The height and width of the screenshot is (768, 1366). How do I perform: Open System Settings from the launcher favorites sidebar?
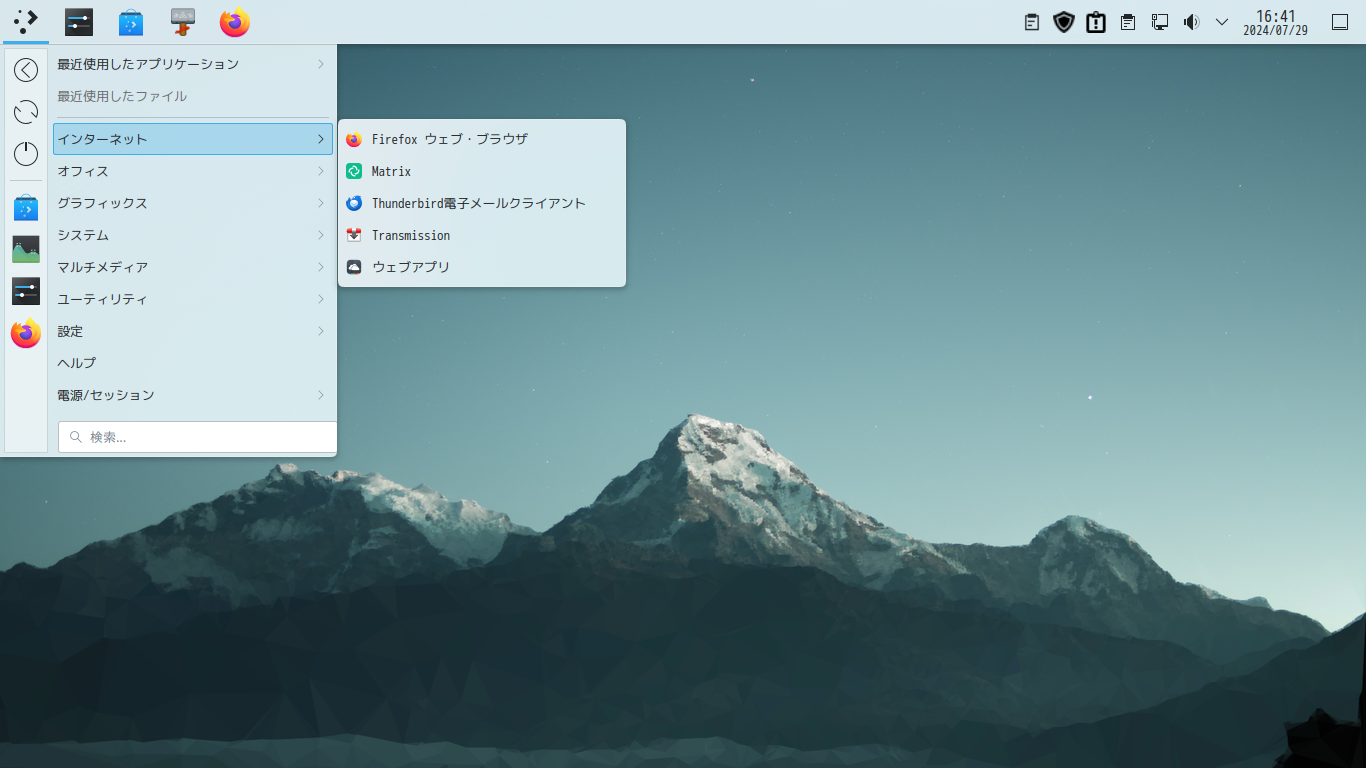point(26,291)
